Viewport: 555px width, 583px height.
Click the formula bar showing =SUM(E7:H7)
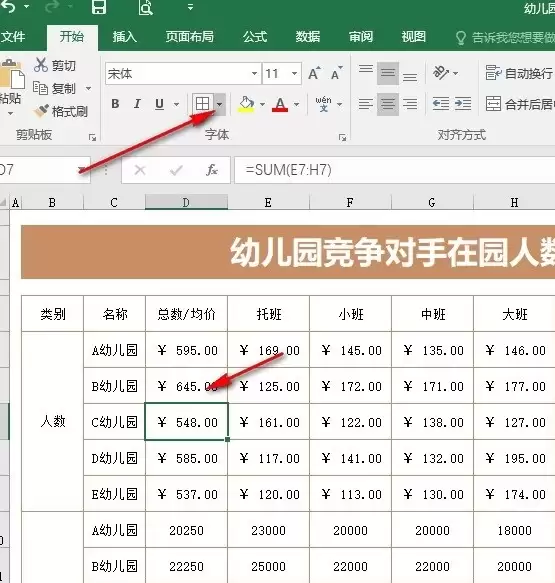point(395,170)
